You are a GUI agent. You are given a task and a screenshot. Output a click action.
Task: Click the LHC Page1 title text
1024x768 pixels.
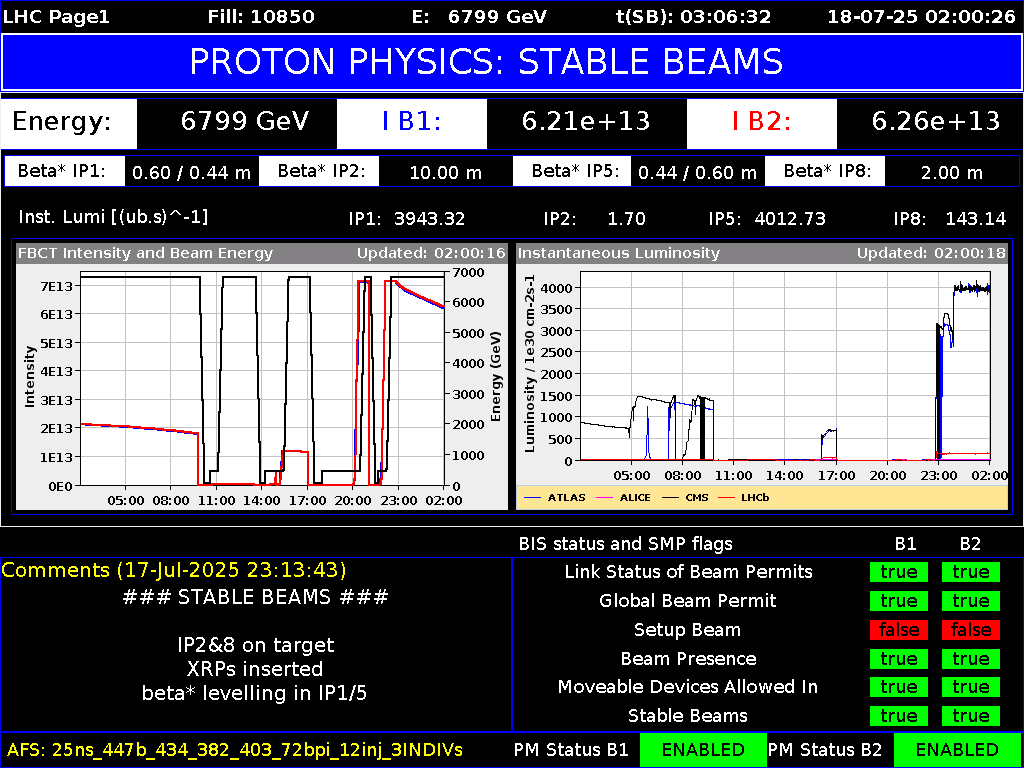pyautogui.click(x=56, y=17)
